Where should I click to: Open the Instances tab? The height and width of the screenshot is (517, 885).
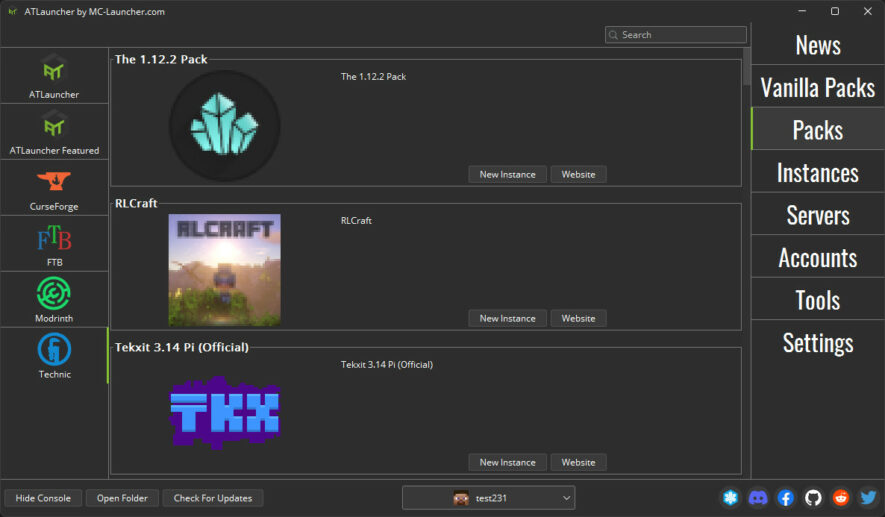[817, 173]
